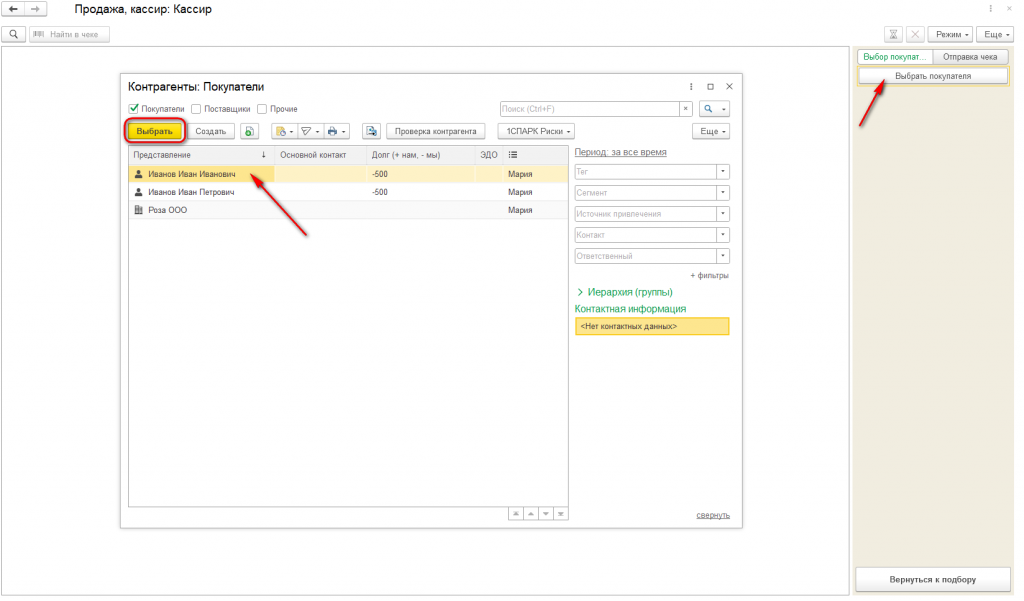Jump to last row with the list navigation icon
This screenshot has height=601, width=1024.
(561, 514)
